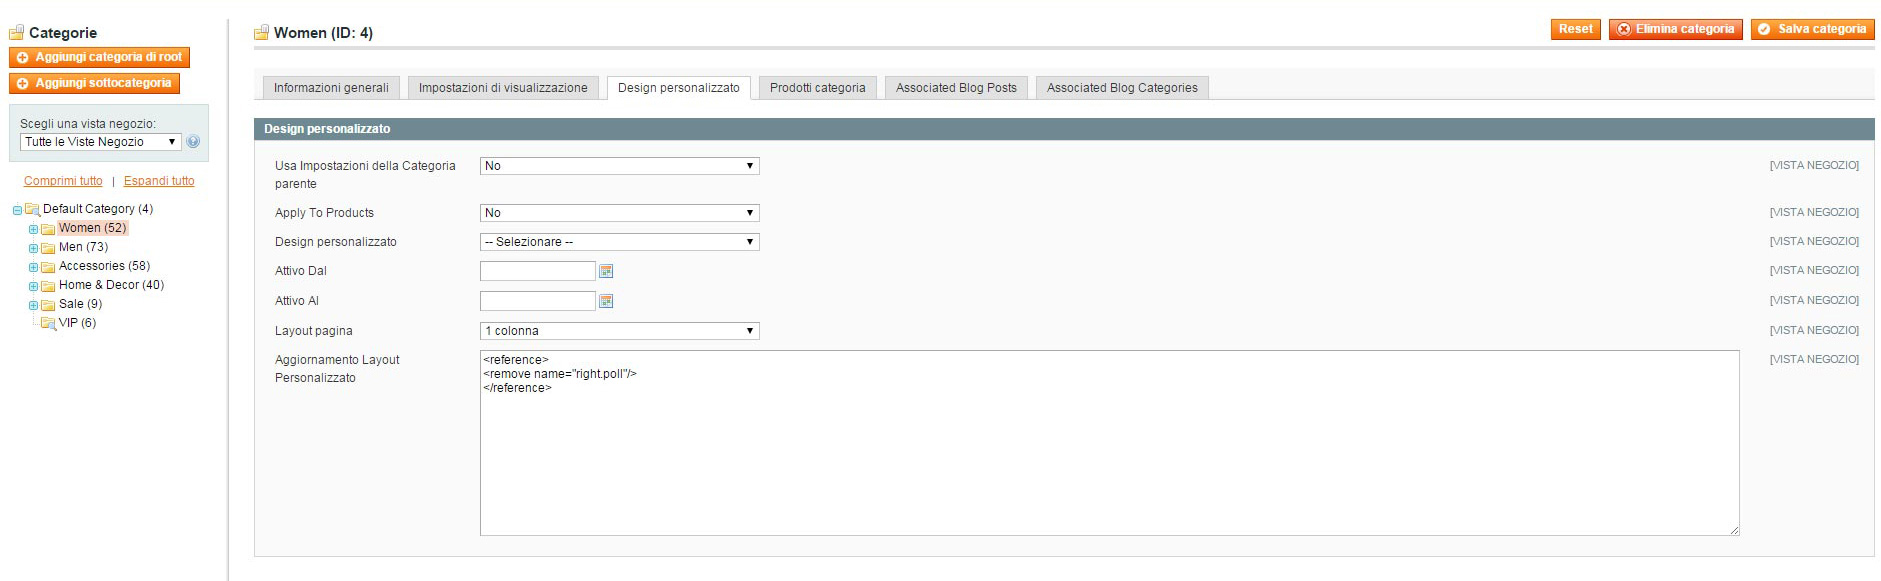Open the Attivo Dal calendar picker icon
The image size is (1881, 581).
point(606,271)
